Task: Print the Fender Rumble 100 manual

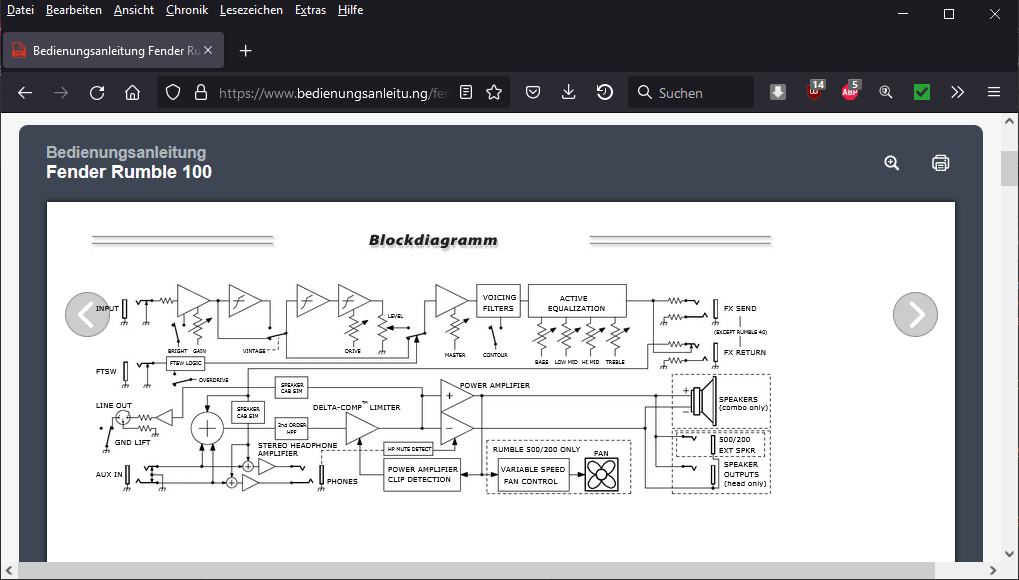Action: coord(940,163)
